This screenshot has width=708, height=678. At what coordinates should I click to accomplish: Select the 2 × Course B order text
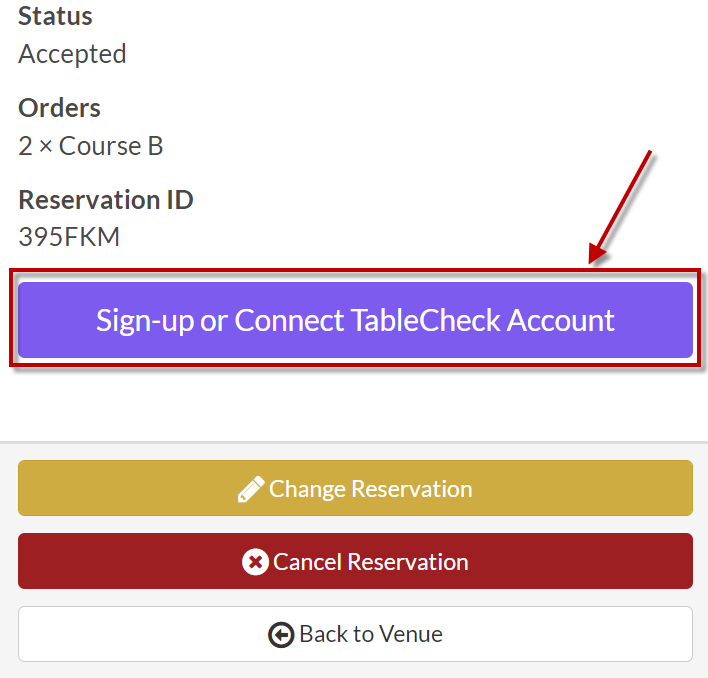click(91, 146)
